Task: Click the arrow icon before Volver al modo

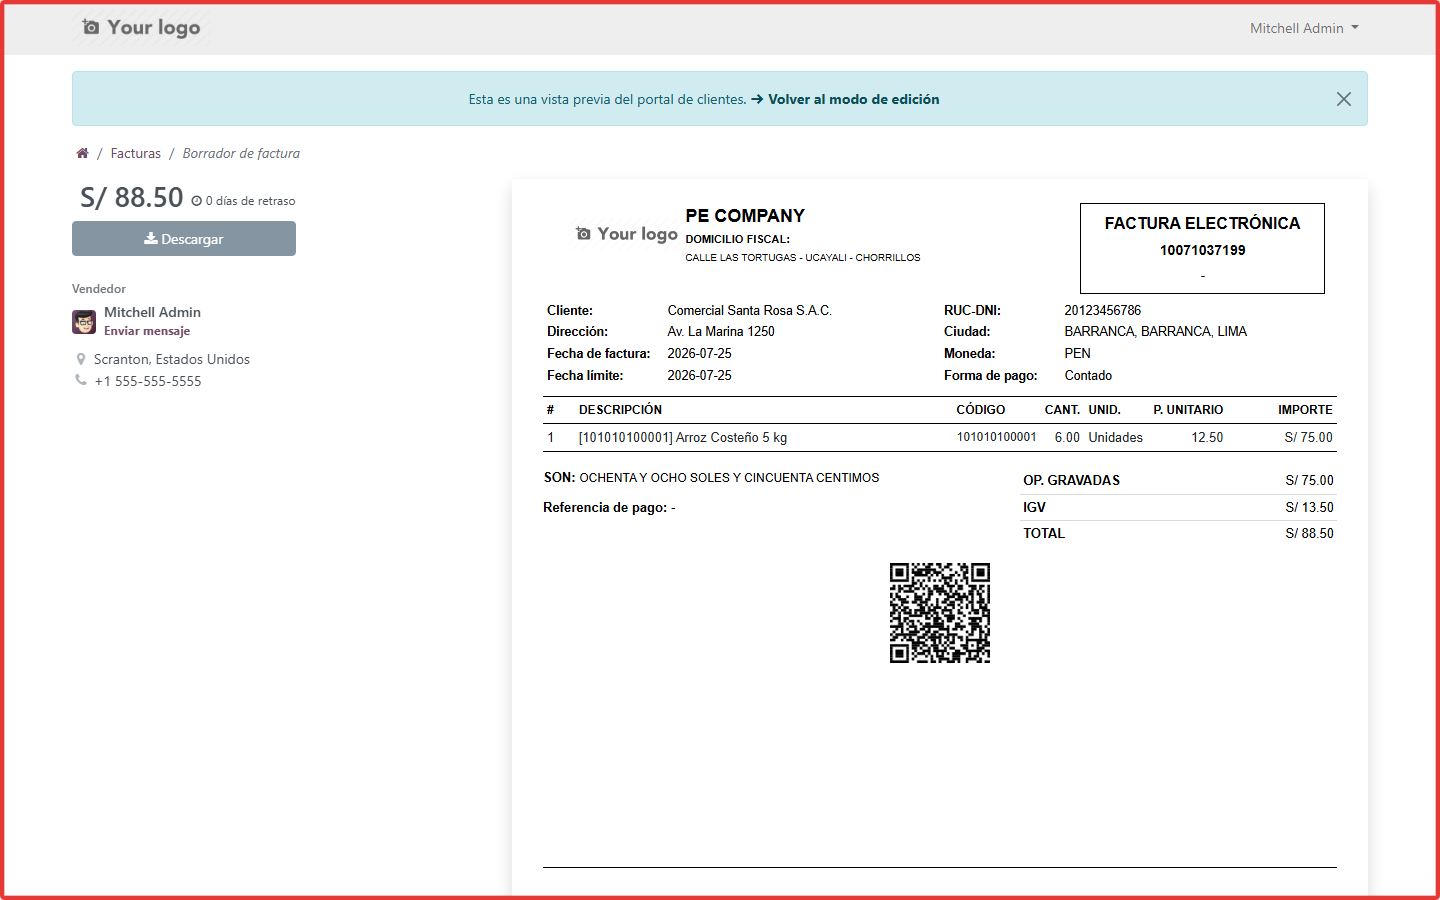Action: coord(757,99)
